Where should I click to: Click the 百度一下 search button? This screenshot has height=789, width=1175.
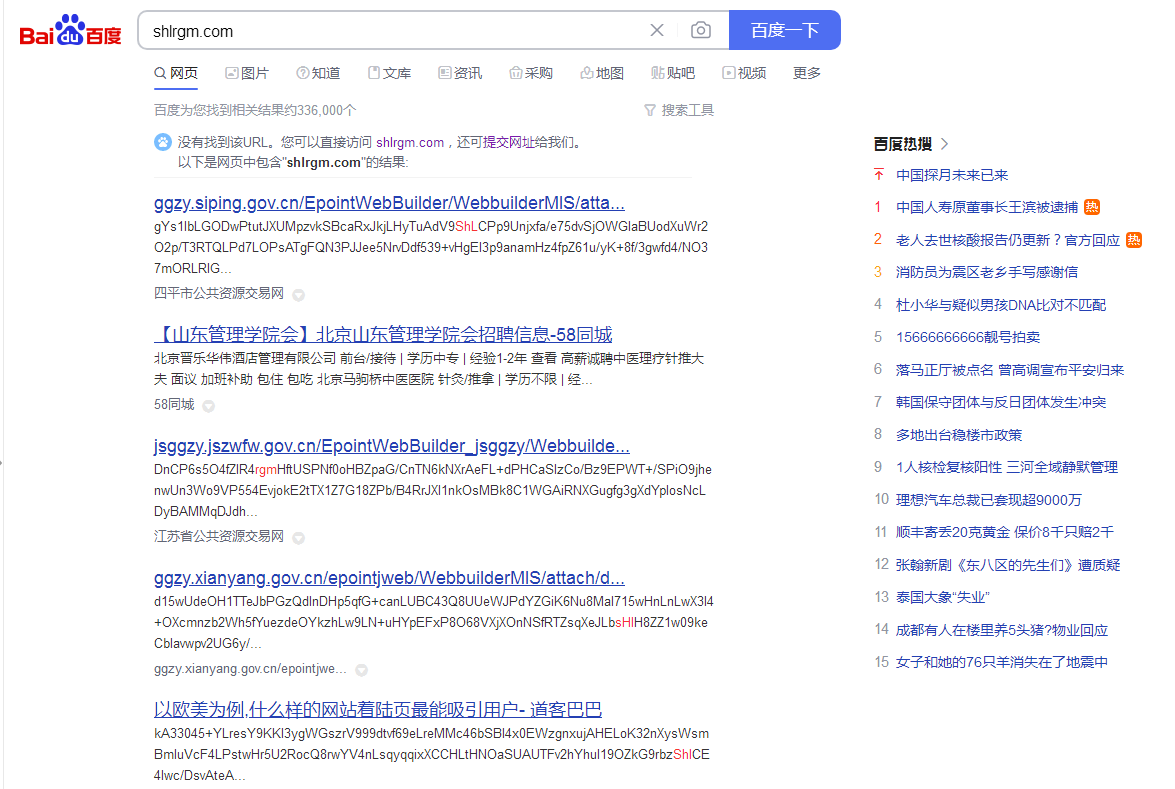click(784, 30)
